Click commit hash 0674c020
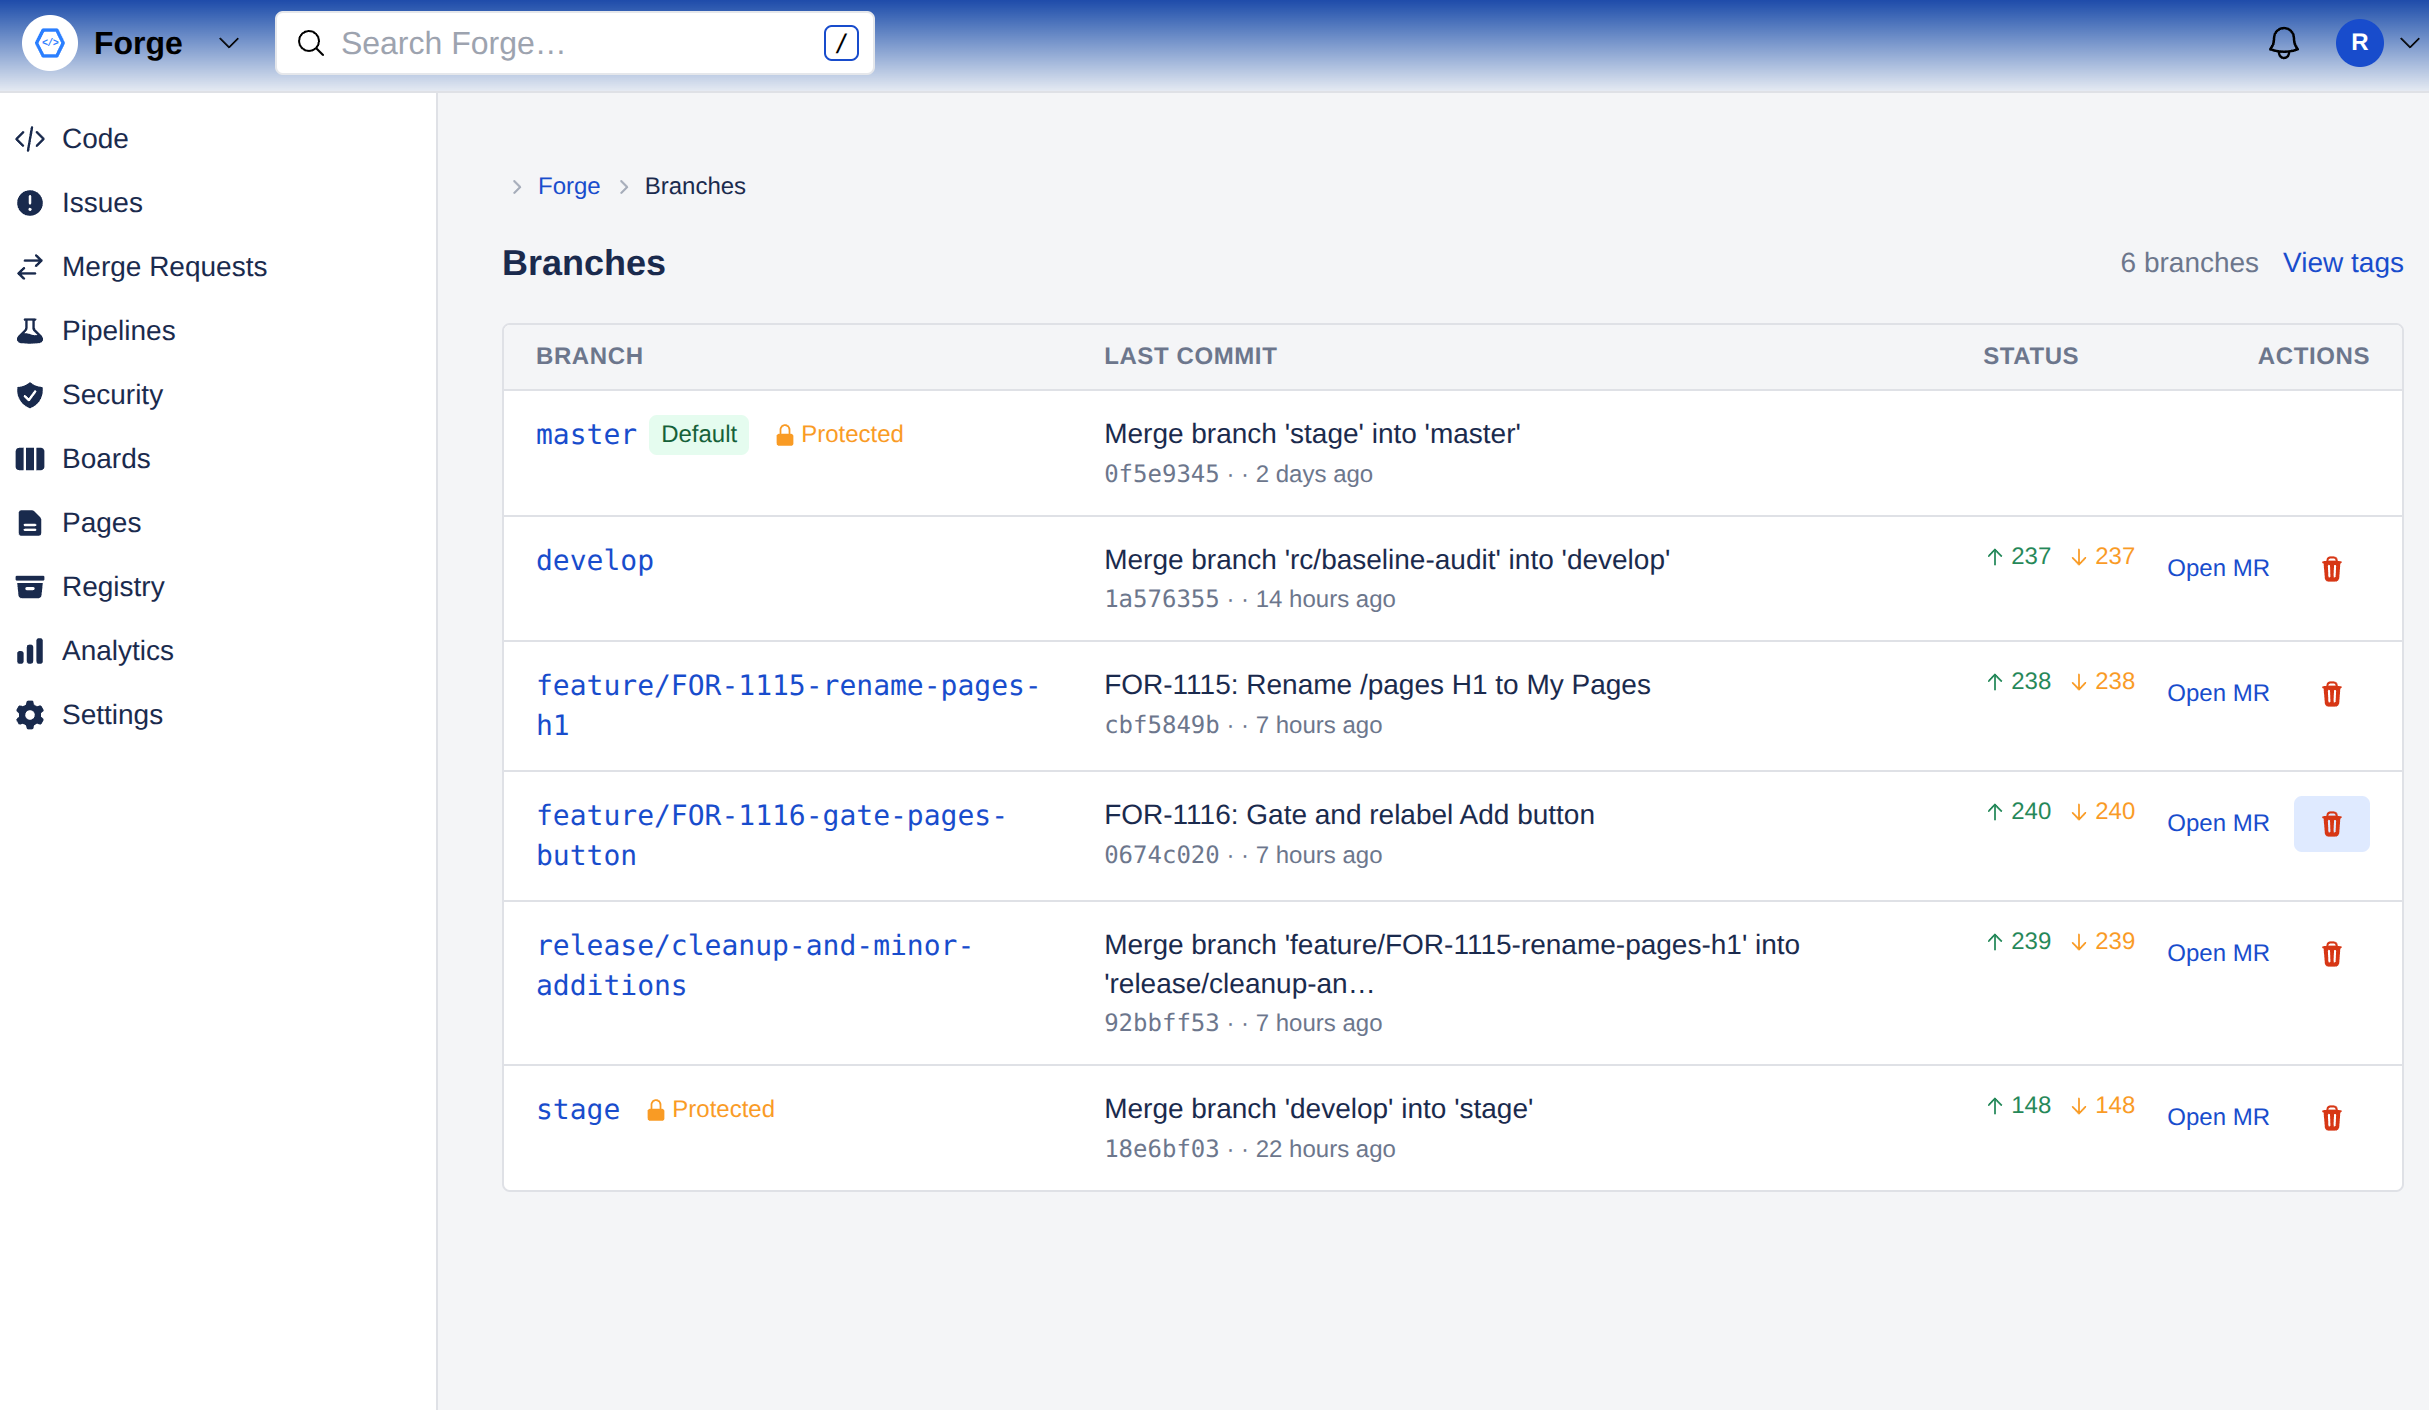The height and width of the screenshot is (1410, 2429). point(1161,855)
